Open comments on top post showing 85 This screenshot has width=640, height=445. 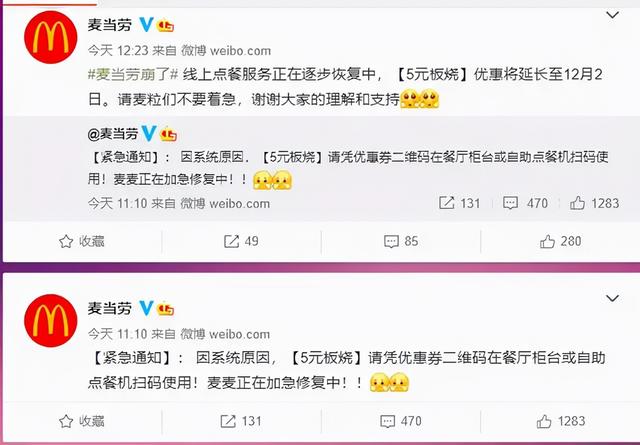pos(401,241)
